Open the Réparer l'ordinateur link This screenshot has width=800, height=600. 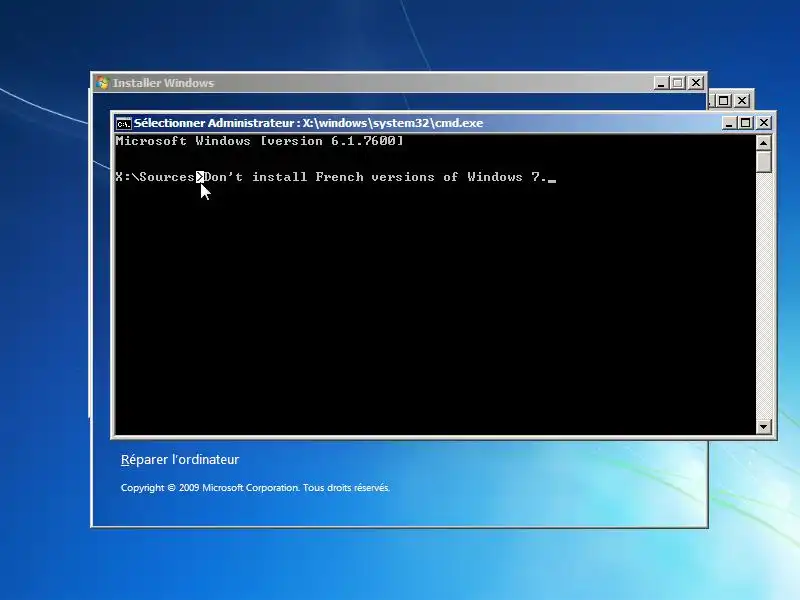coord(180,460)
